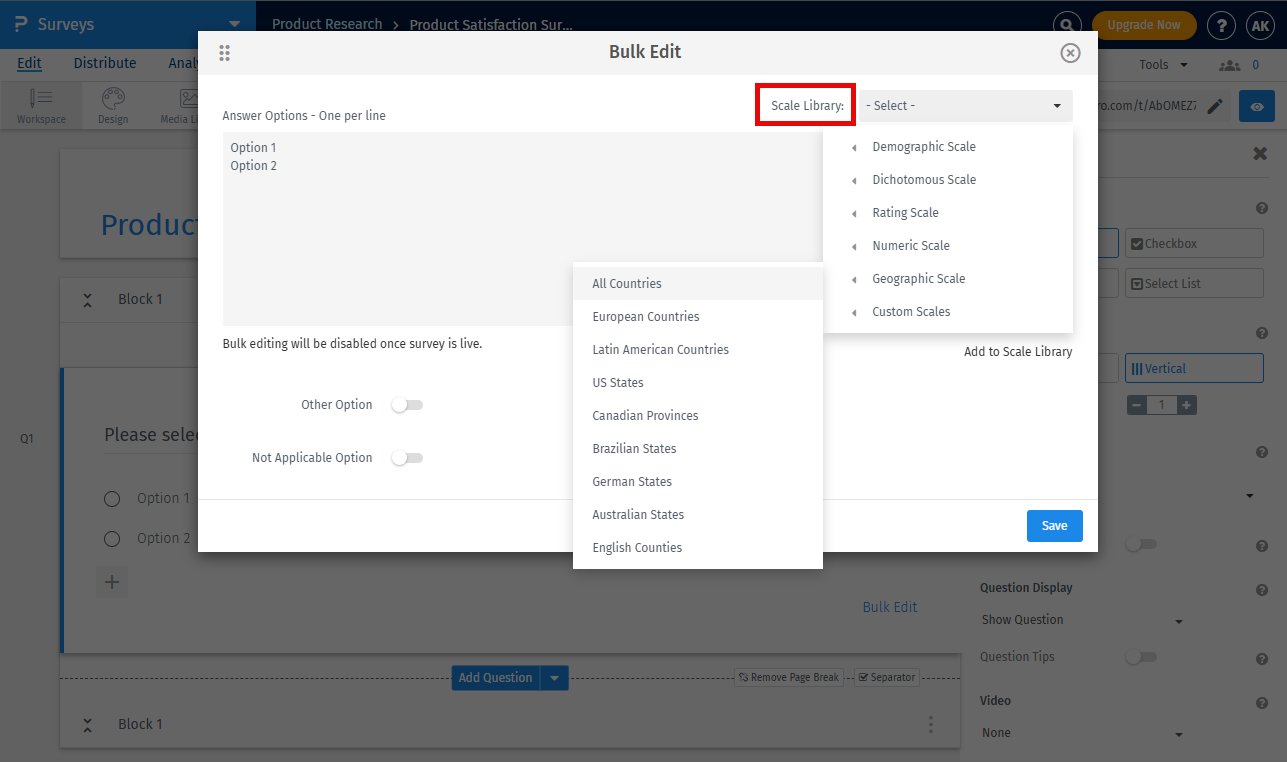Open the Add Question dropdown arrow

coord(555,678)
